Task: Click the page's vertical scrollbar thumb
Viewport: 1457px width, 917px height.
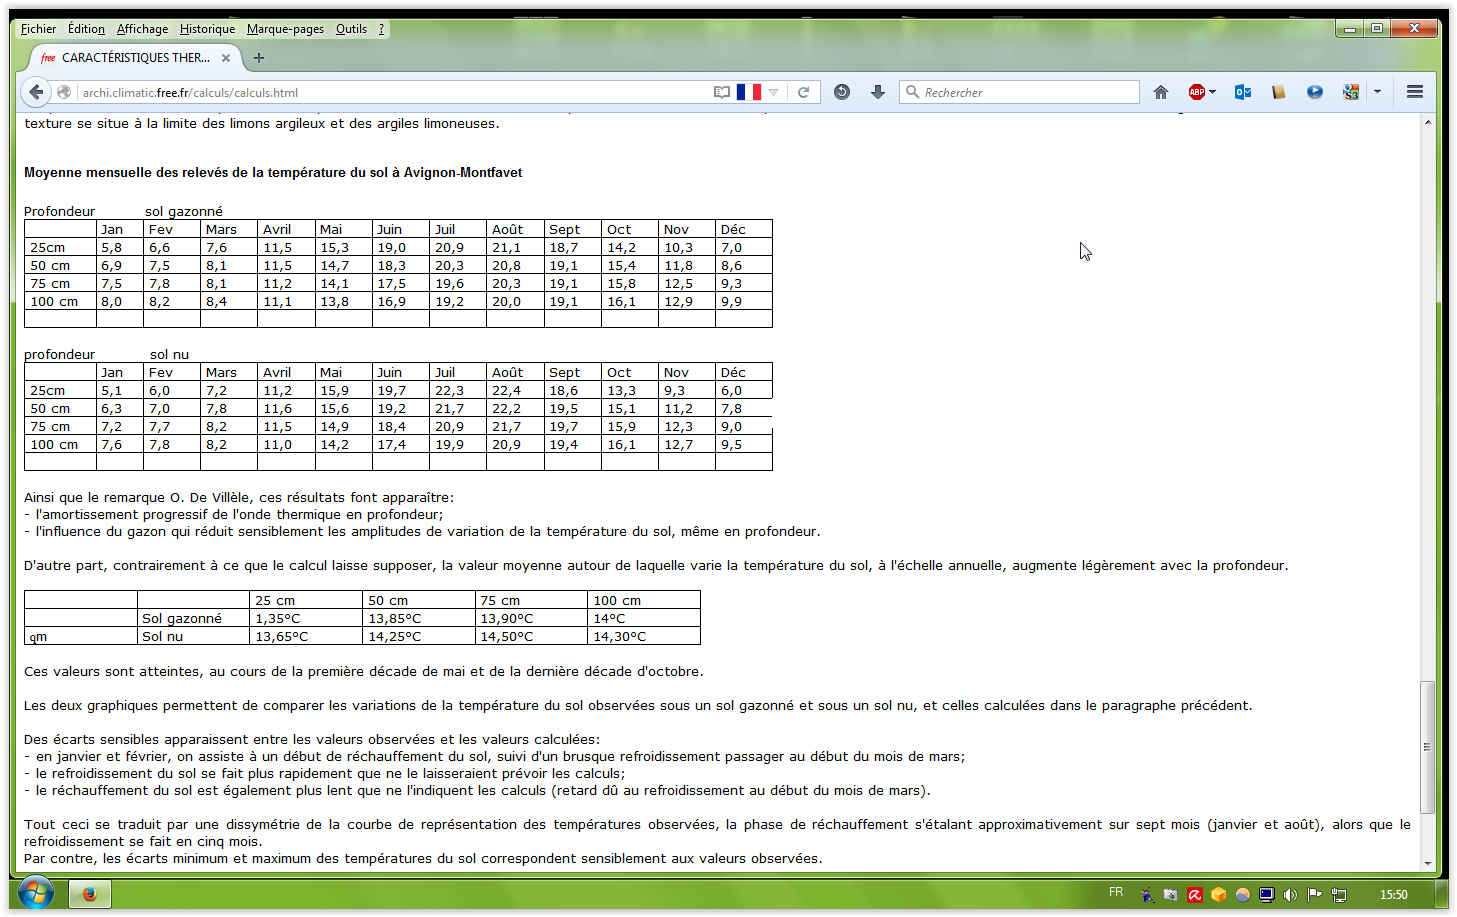Action: [x=1427, y=746]
